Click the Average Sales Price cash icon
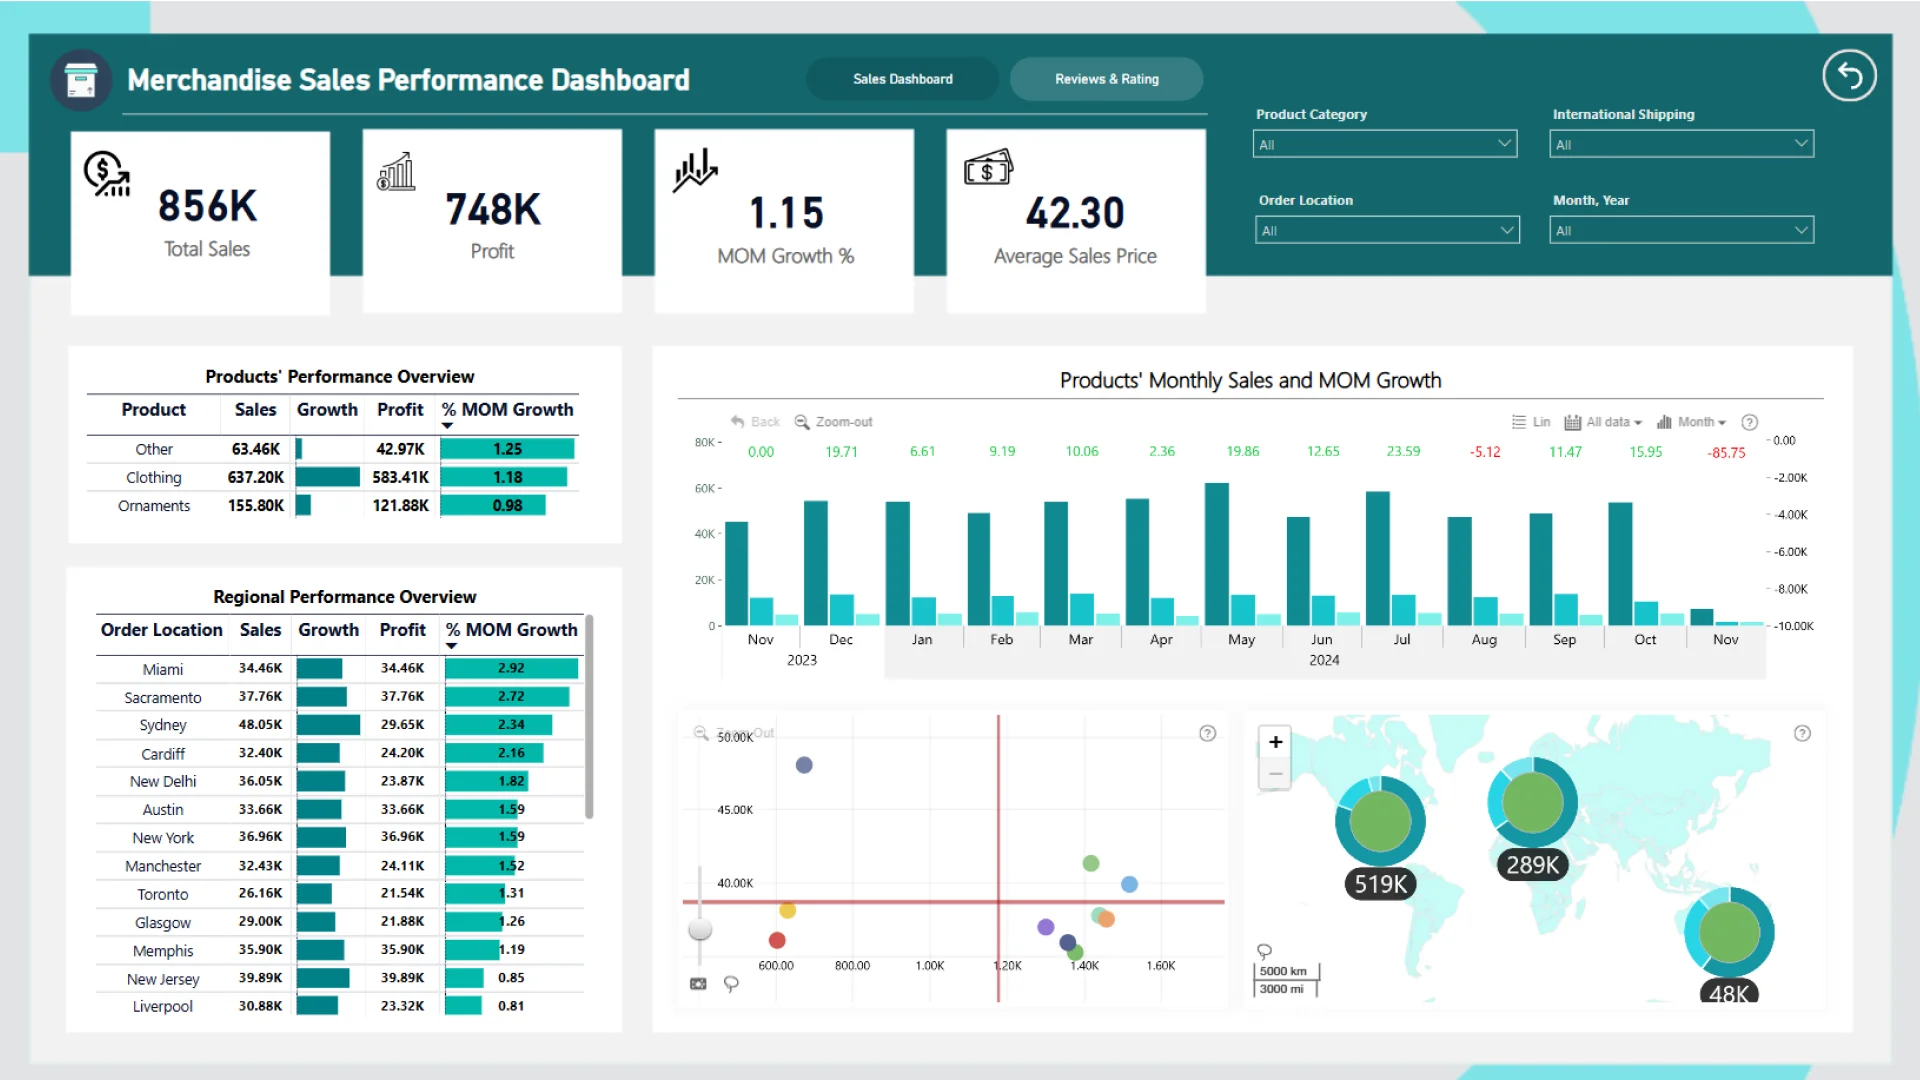The image size is (1920, 1080). pyautogui.click(x=988, y=167)
